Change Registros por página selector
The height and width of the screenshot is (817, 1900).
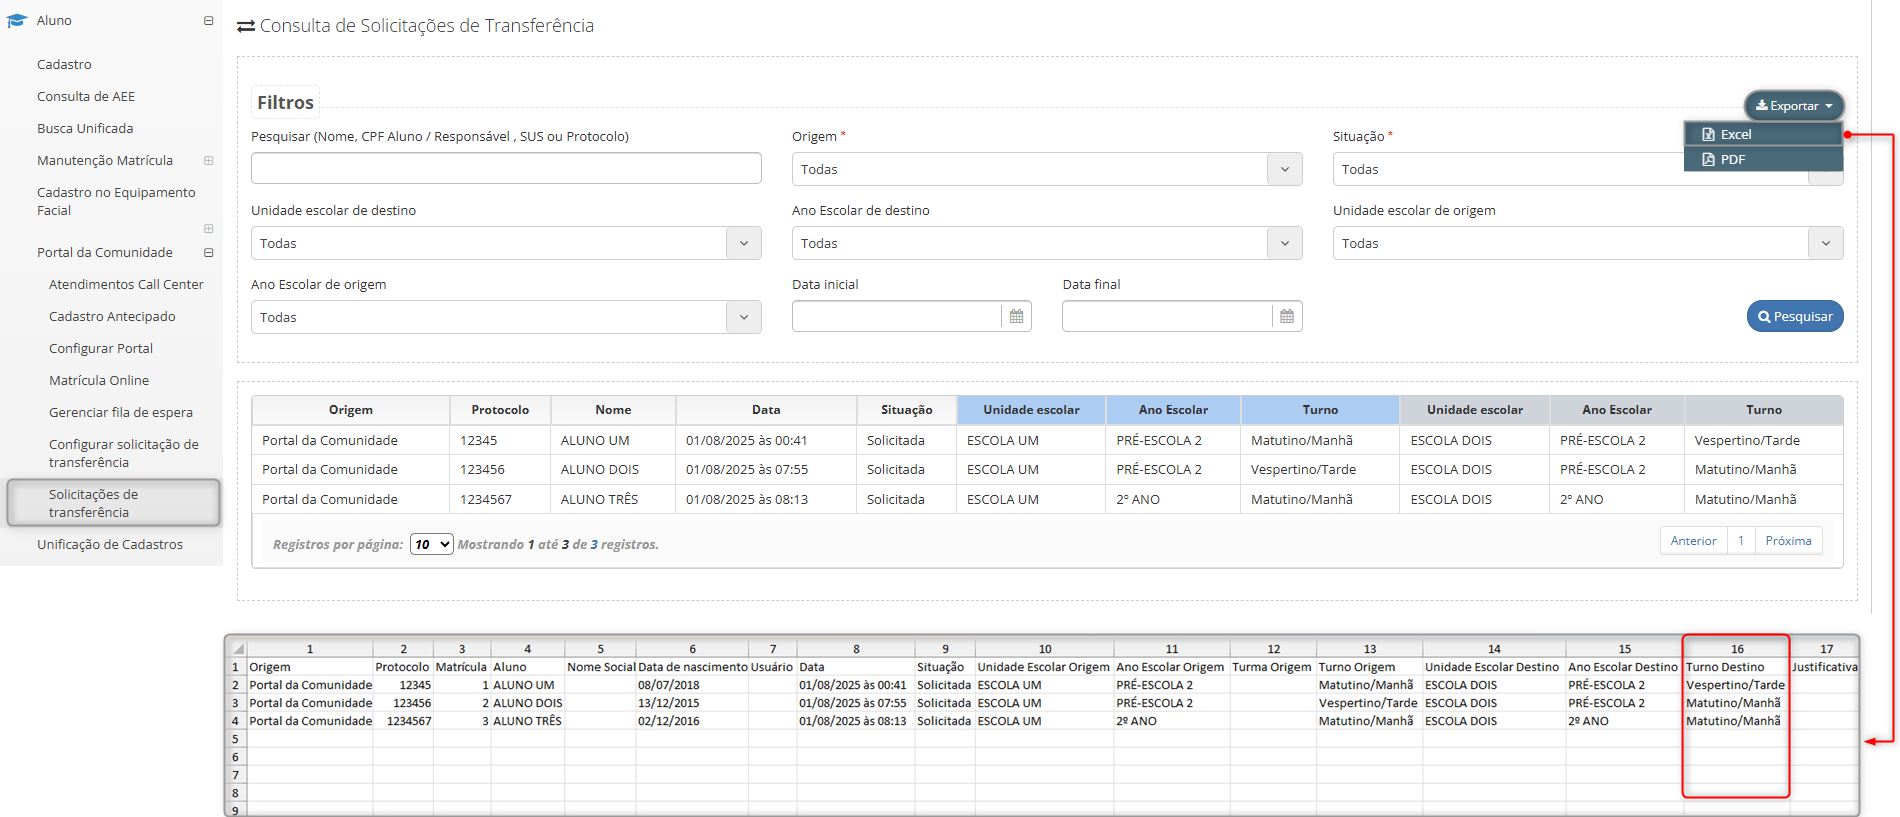[431, 545]
